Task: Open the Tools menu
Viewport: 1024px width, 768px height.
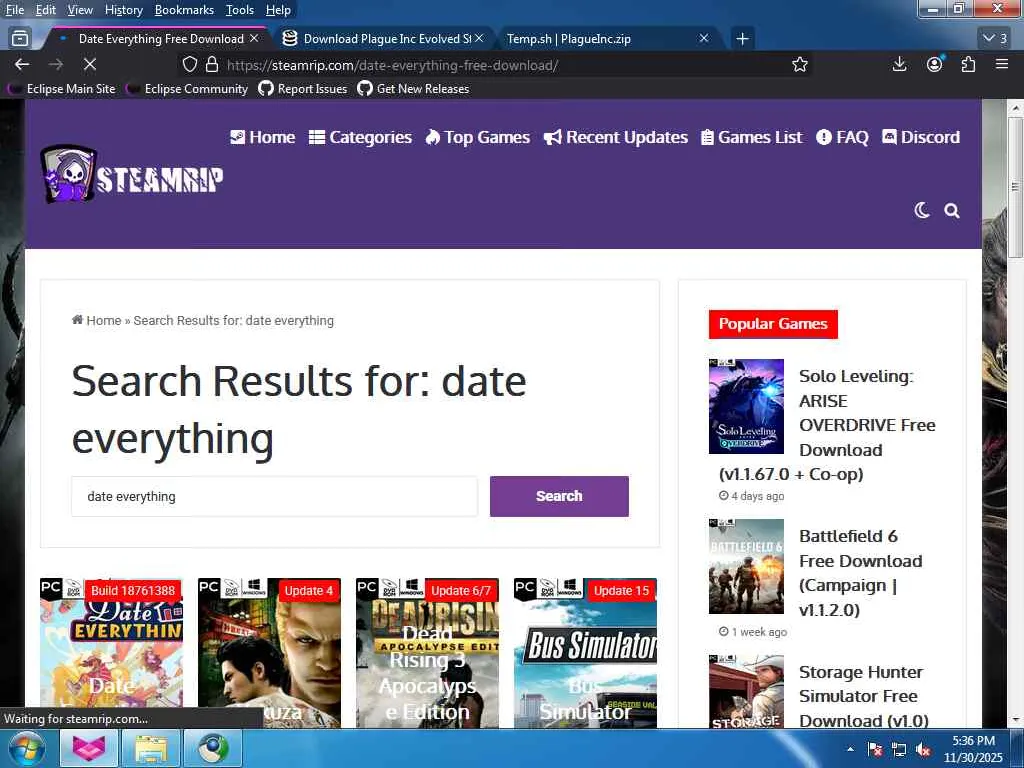Action: pyautogui.click(x=240, y=10)
